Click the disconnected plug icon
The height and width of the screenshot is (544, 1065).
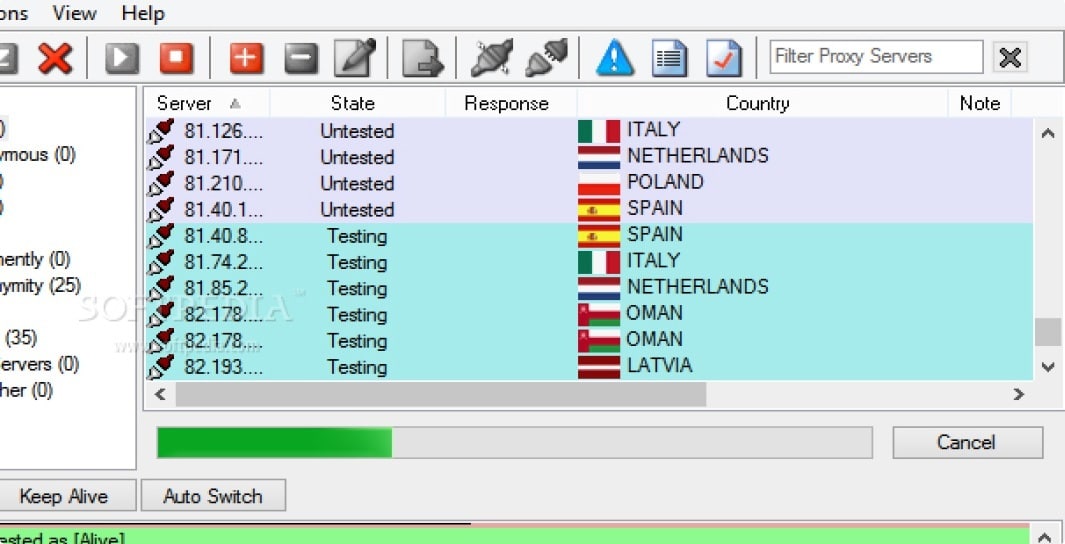(547, 58)
